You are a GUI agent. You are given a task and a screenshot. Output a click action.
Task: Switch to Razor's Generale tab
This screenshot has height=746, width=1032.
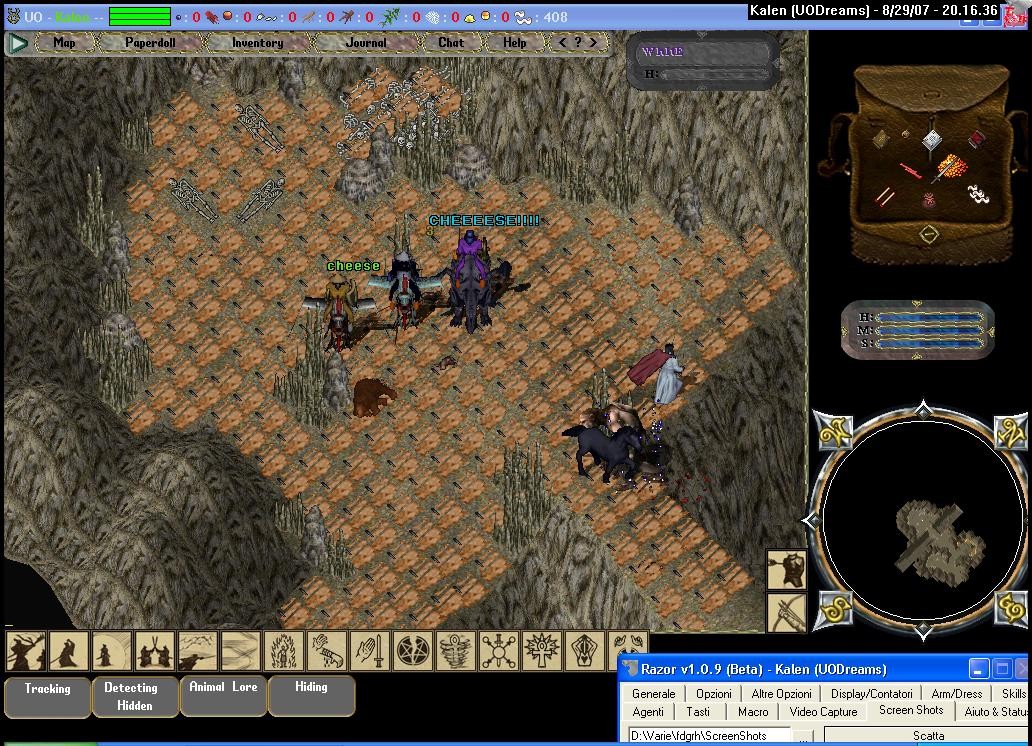(654, 693)
